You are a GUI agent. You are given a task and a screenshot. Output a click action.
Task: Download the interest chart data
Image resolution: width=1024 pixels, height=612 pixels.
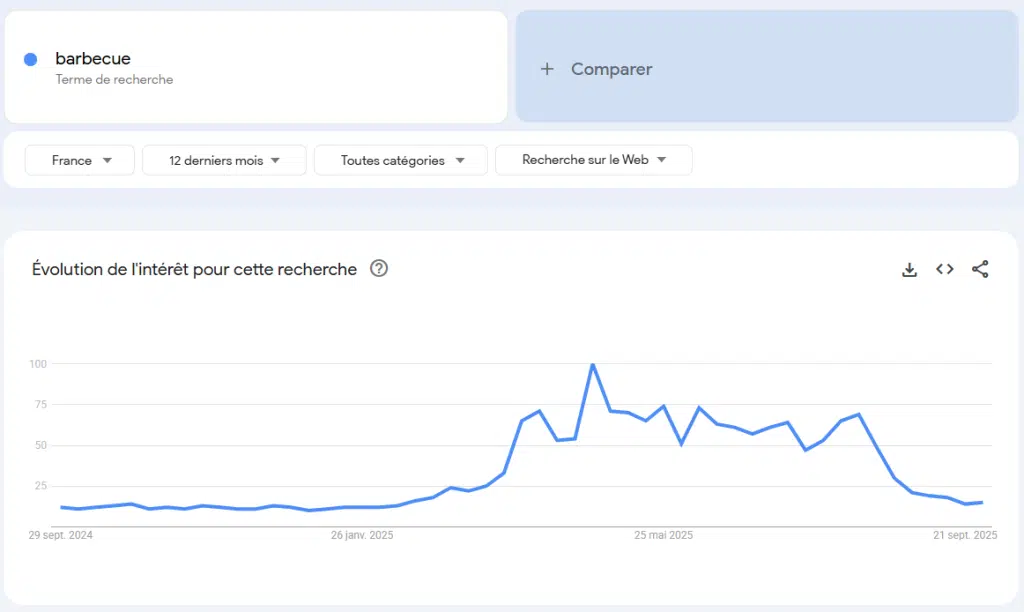[x=909, y=269]
